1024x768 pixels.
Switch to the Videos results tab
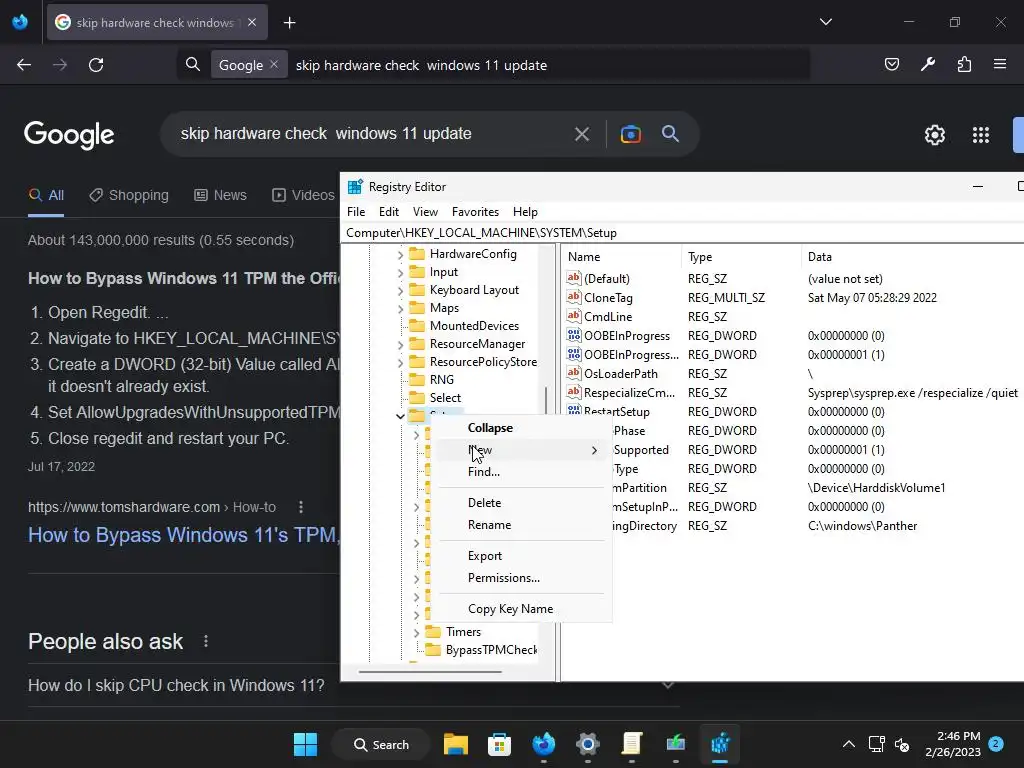(x=304, y=195)
